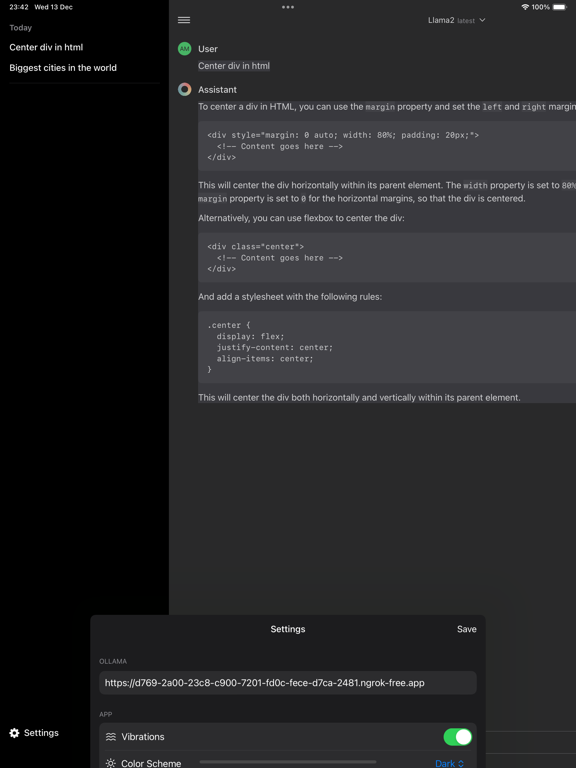Tap the Wi-Fi status icon
Viewport: 576px width, 768px height.
525,7
